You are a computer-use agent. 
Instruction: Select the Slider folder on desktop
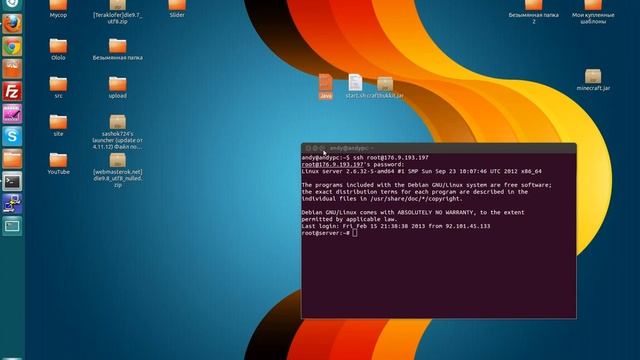pyautogui.click(x=177, y=9)
